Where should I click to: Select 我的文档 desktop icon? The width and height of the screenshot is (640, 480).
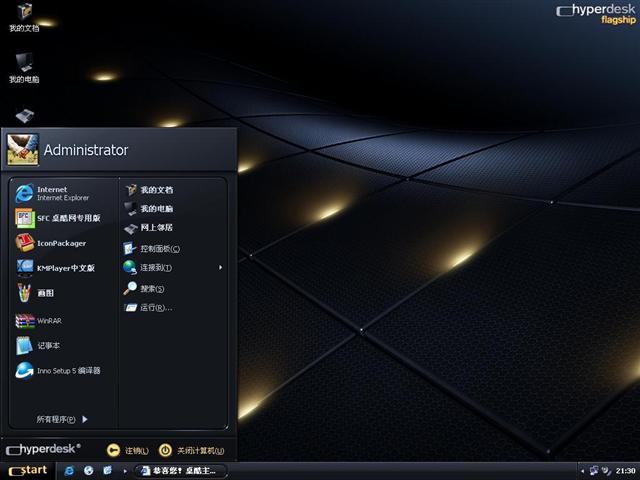point(24,18)
